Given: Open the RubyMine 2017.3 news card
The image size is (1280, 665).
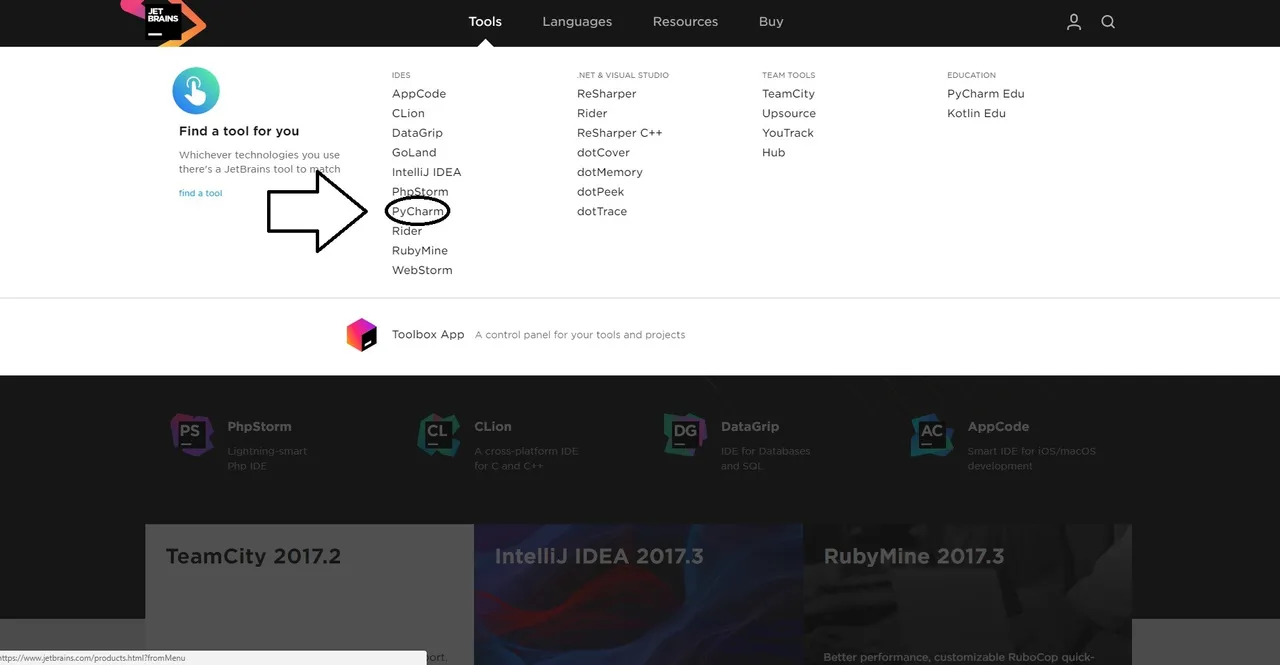Looking at the screenshot, I should 967,594.
